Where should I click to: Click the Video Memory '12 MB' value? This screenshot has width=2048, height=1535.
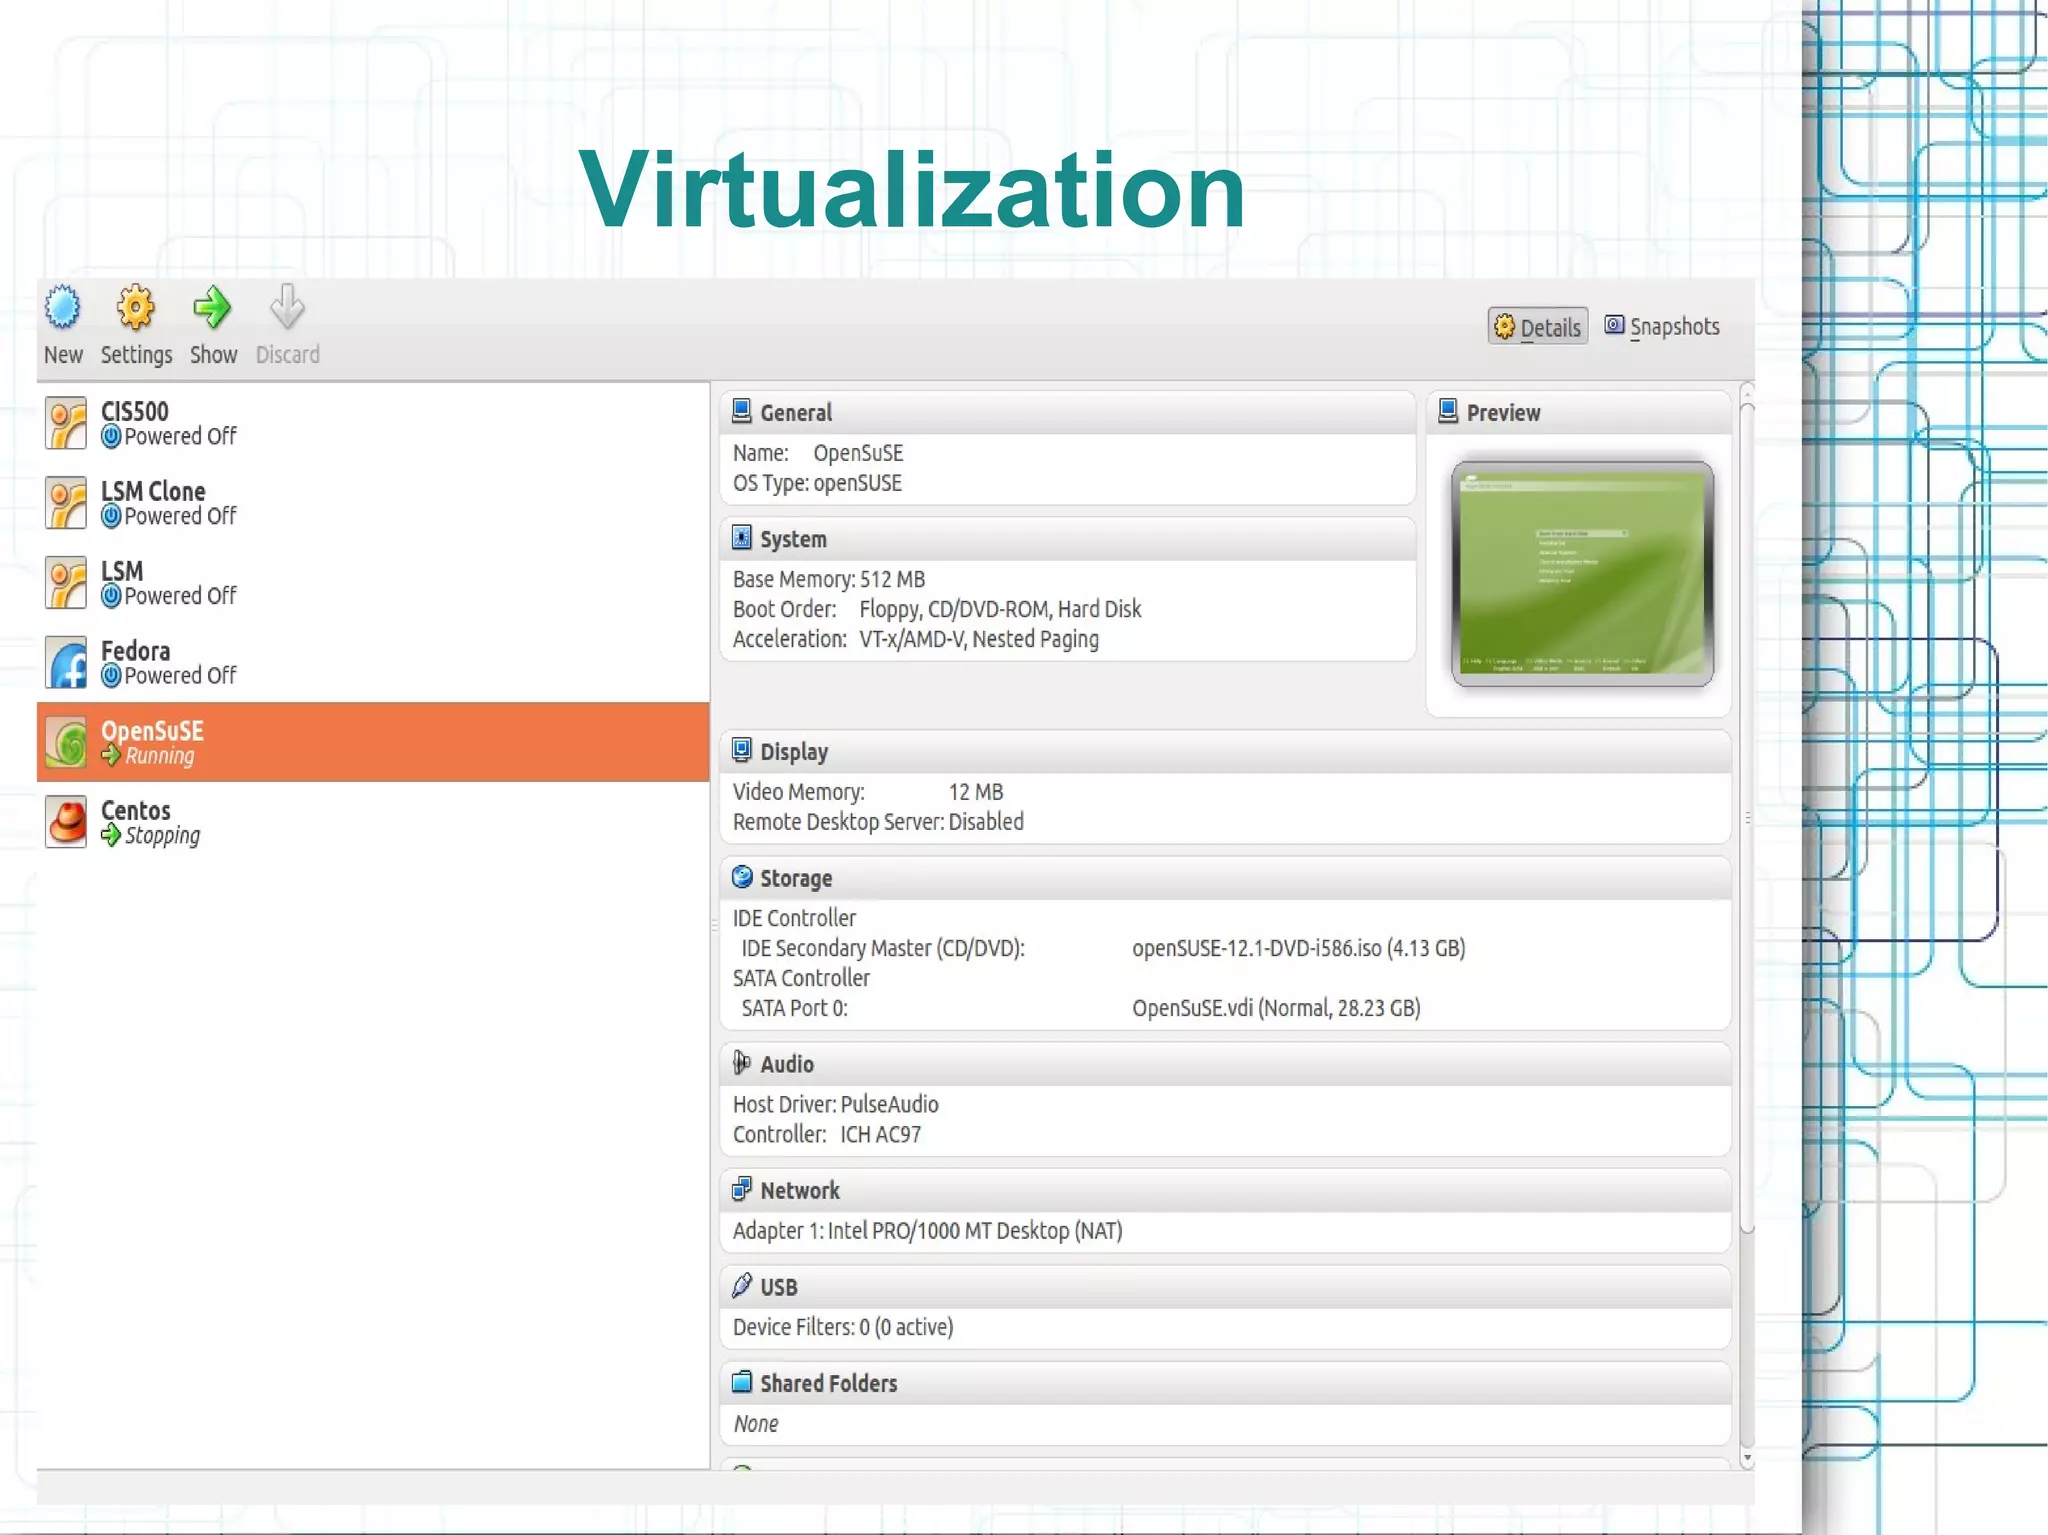tap(976, 792)
